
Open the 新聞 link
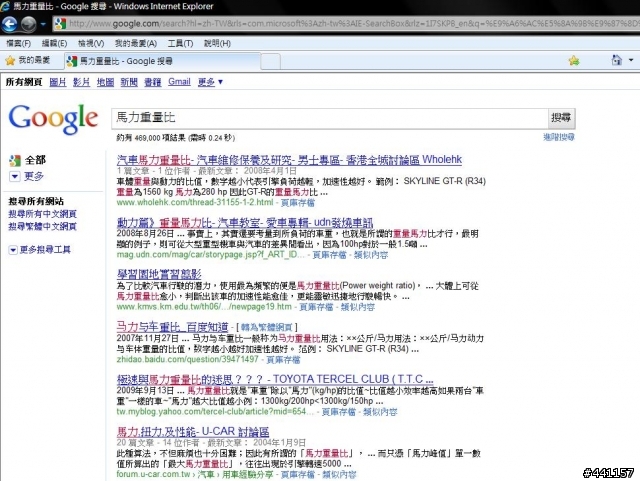click(x=129, y=82)
